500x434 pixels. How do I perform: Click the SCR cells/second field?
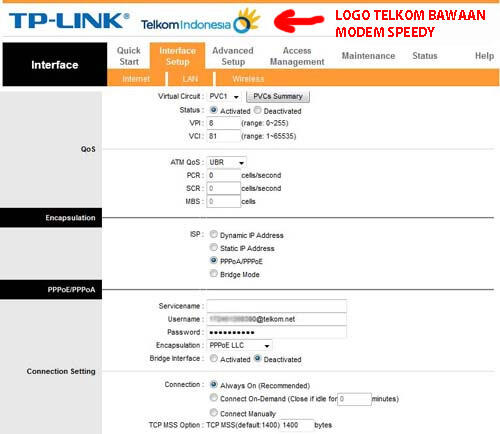click(223, 188)
